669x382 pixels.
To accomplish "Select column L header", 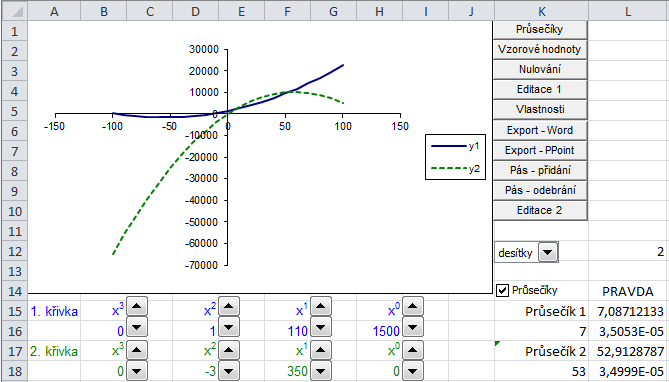I will (628, 11).
